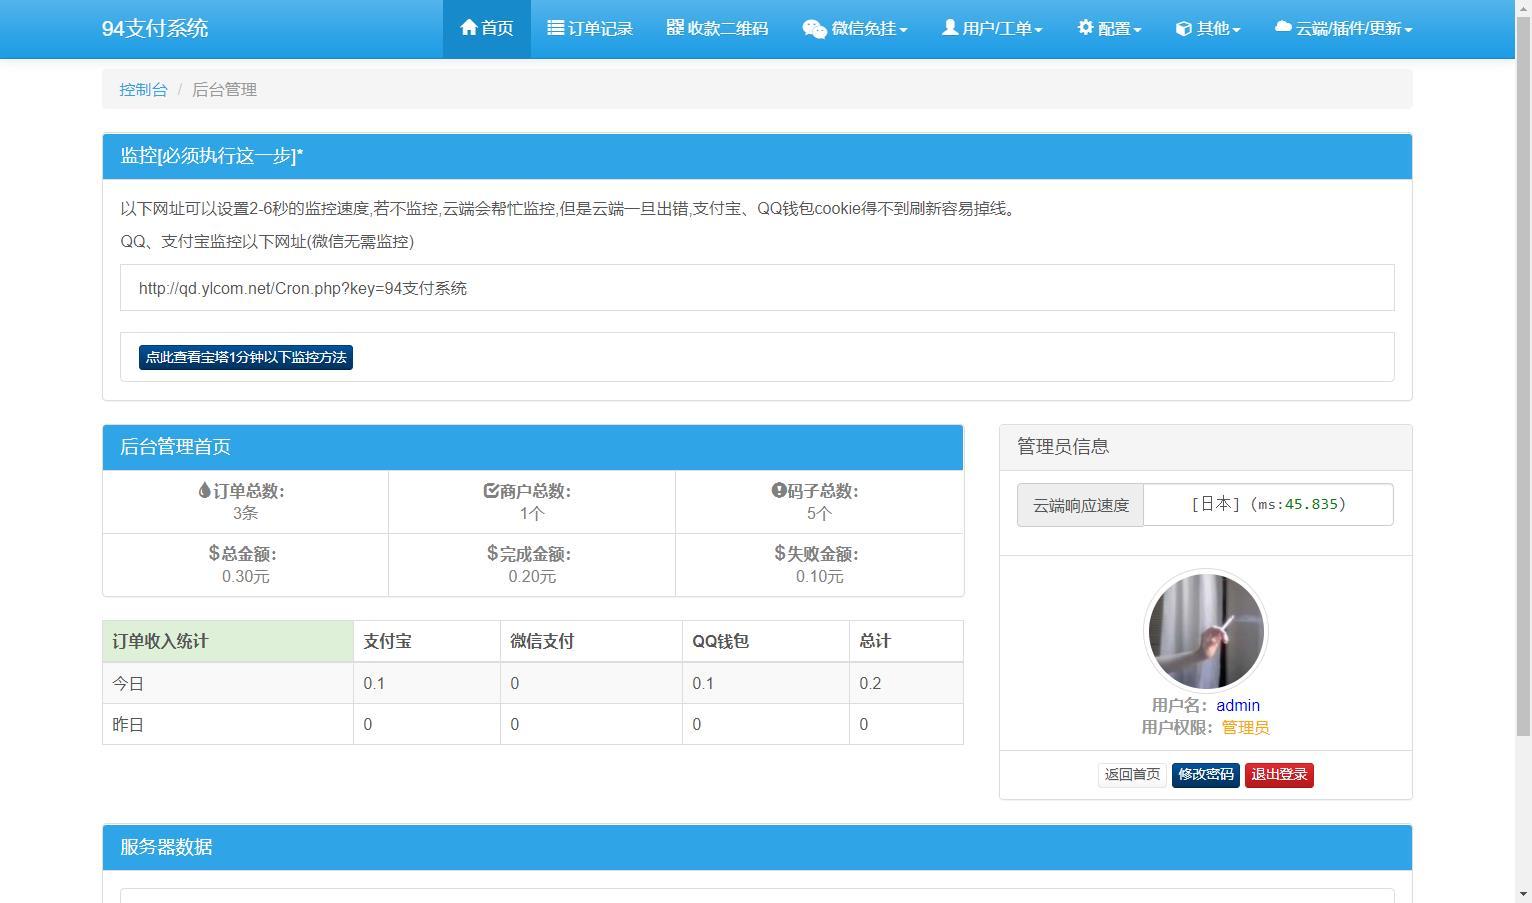Image resolution: width=1532 pixels, height=903 pixels.
Task: Click the 修改密码 button
Action: (1205, 774)
